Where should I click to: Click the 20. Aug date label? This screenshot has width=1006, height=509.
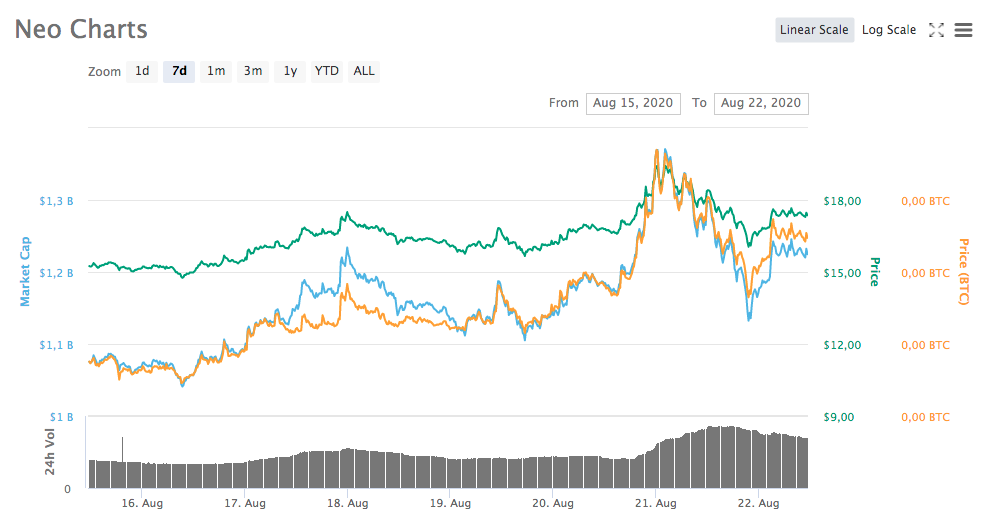tap(553, 503)
